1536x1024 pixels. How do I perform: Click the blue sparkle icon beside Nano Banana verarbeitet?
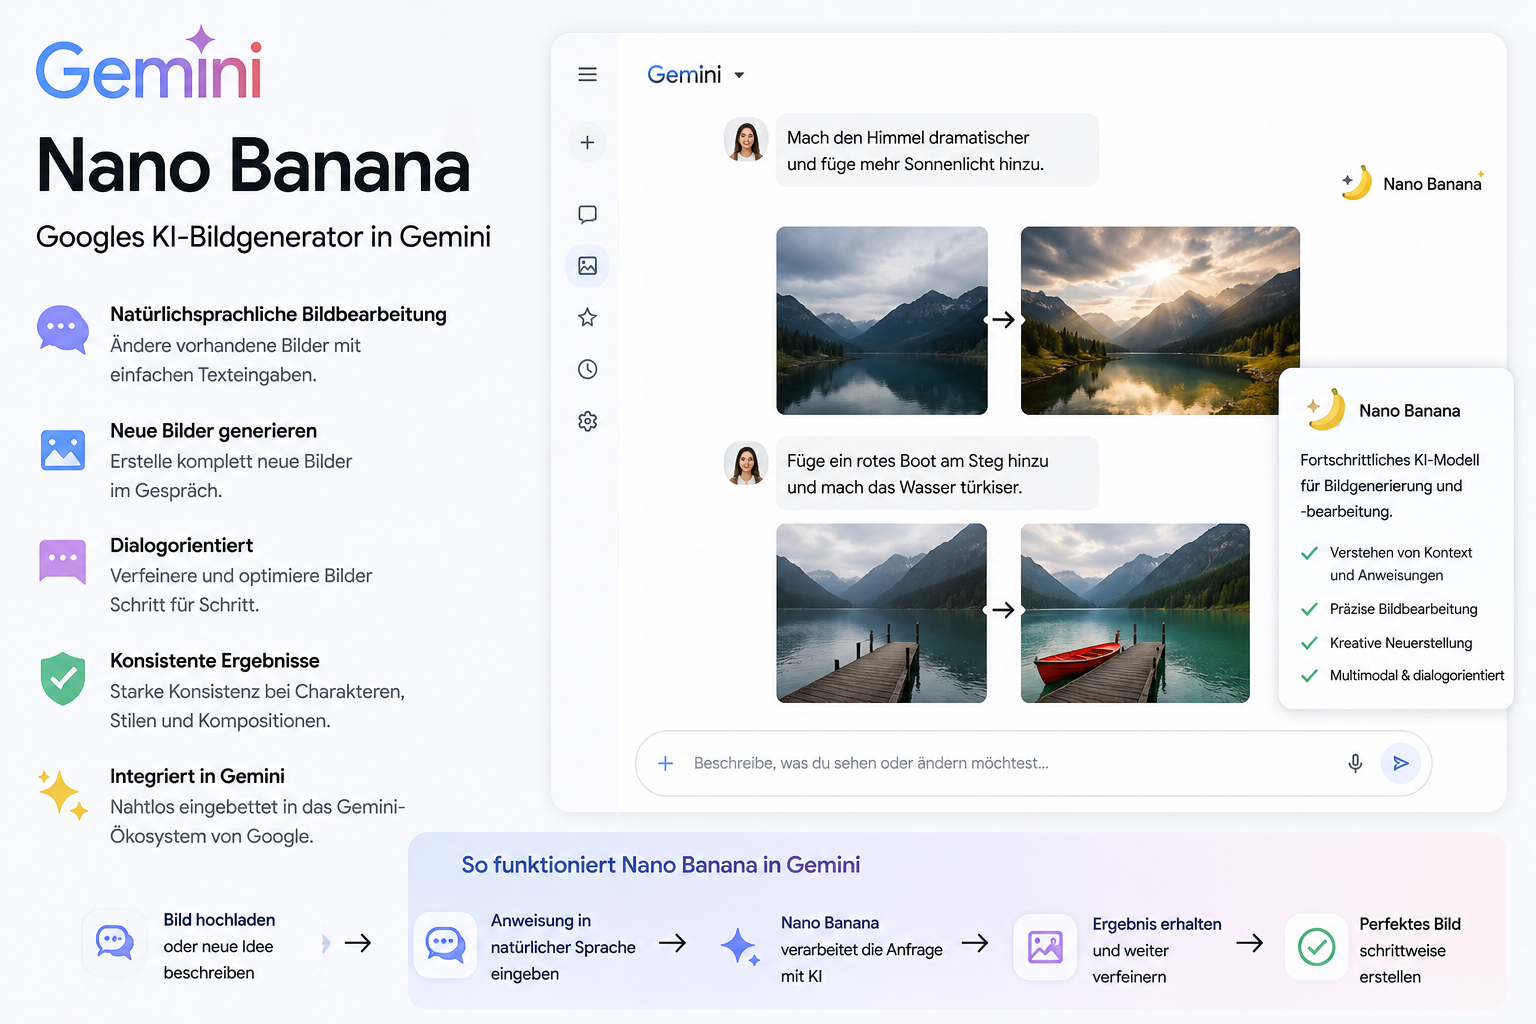coord(740,946)
